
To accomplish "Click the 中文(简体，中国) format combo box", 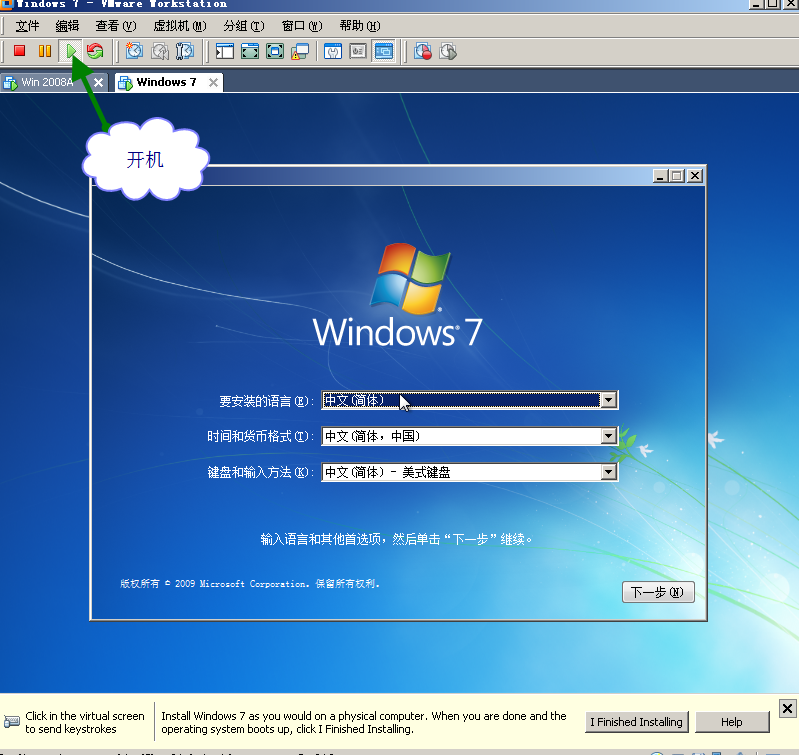I will 469,436.
